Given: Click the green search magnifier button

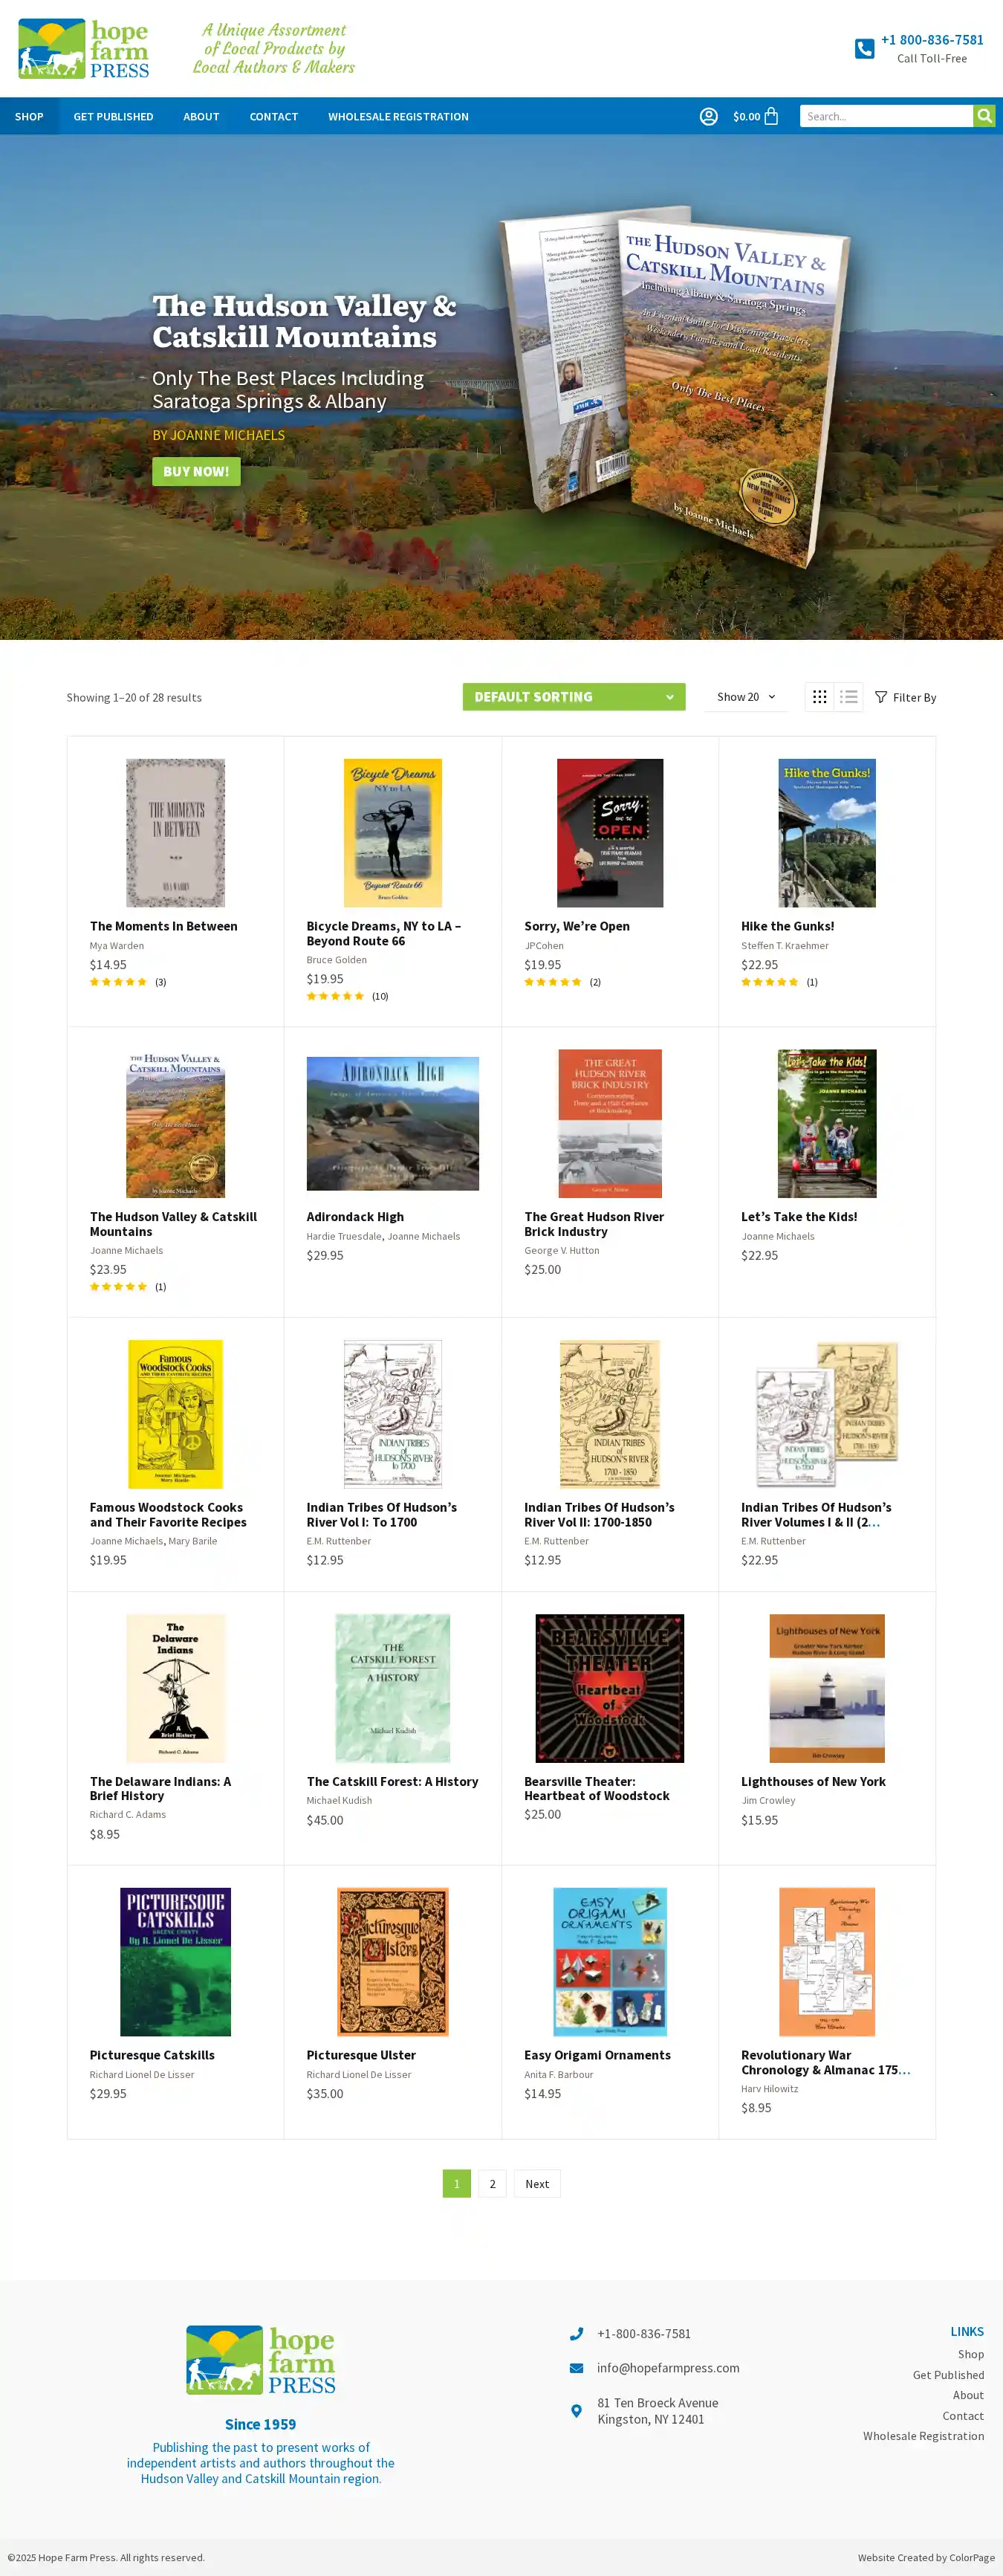Looking at the screenshot, I should (x=984, y=116).
